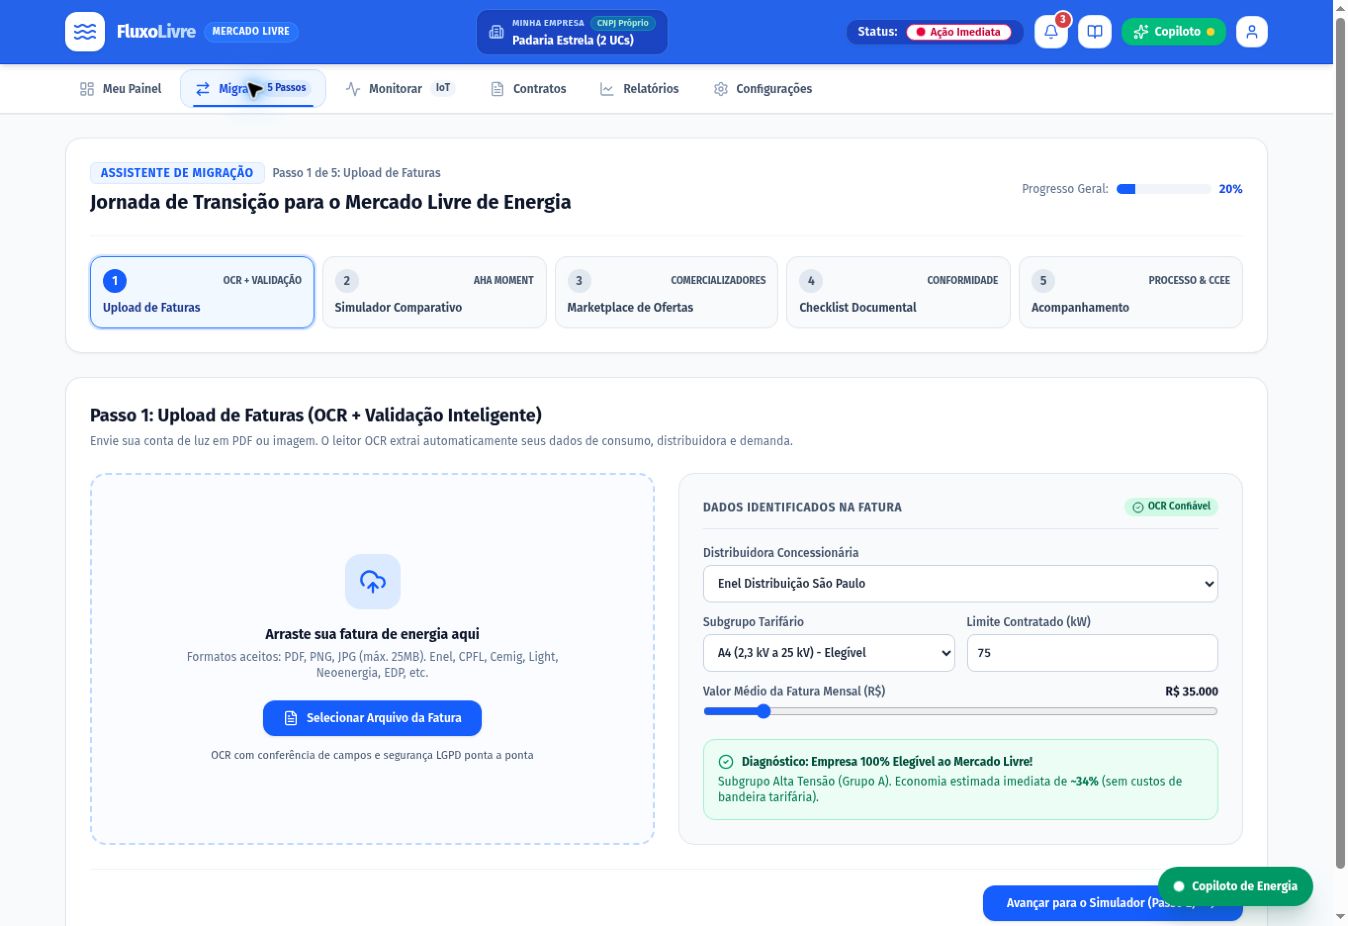
Task: Click the ASSISTENTE DE MIGRAÇÃO label
Action: (x=177, y=173)
